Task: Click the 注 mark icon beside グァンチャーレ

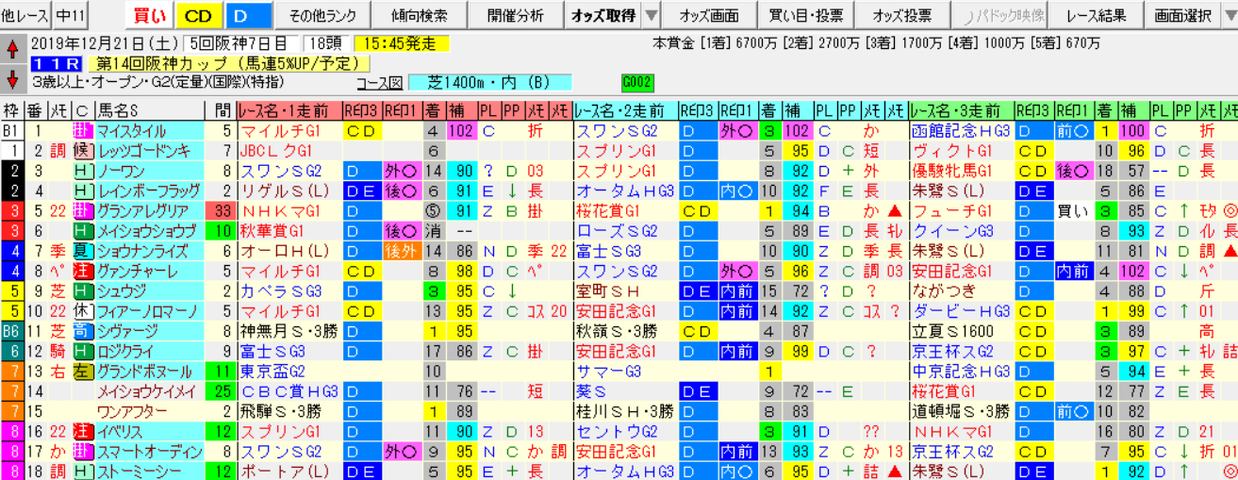Action: (84, 270)
